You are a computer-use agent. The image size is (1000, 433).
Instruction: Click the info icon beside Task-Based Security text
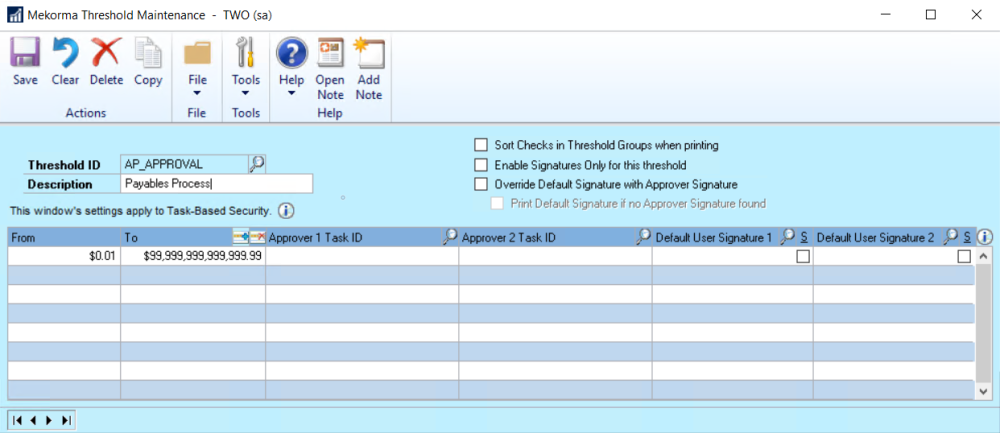286,210
